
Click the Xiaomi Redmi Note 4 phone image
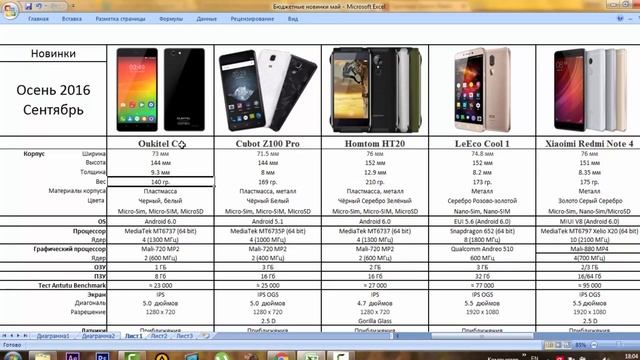[x=590, y=90]
